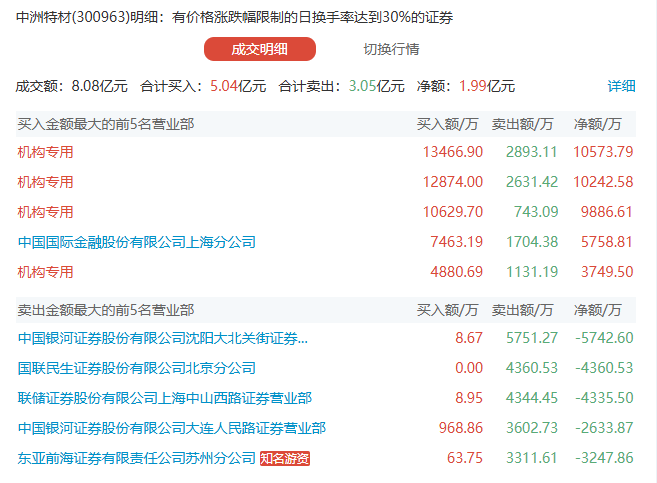Switch to the 切换行情 tab
Viewport: 657px width, 483px height.
(391, 49)
